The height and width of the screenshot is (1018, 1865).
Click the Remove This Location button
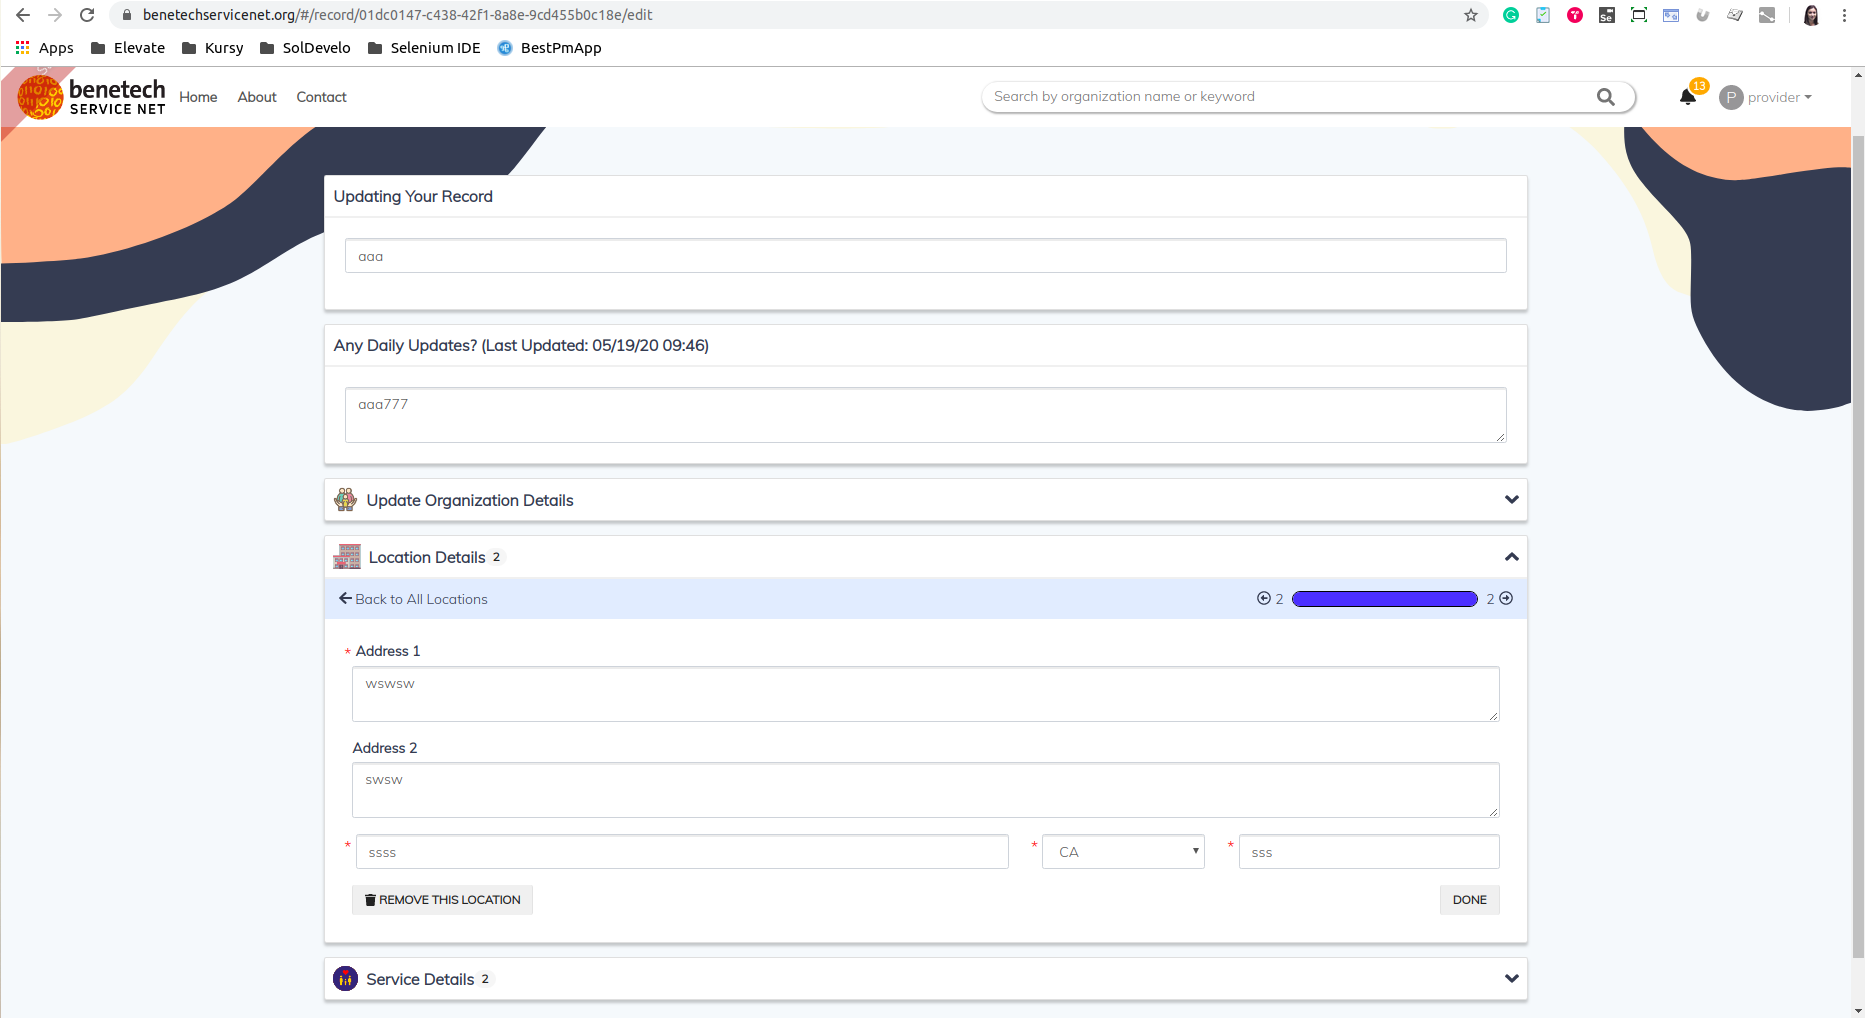pyautogui.click(x=442, y=899)
